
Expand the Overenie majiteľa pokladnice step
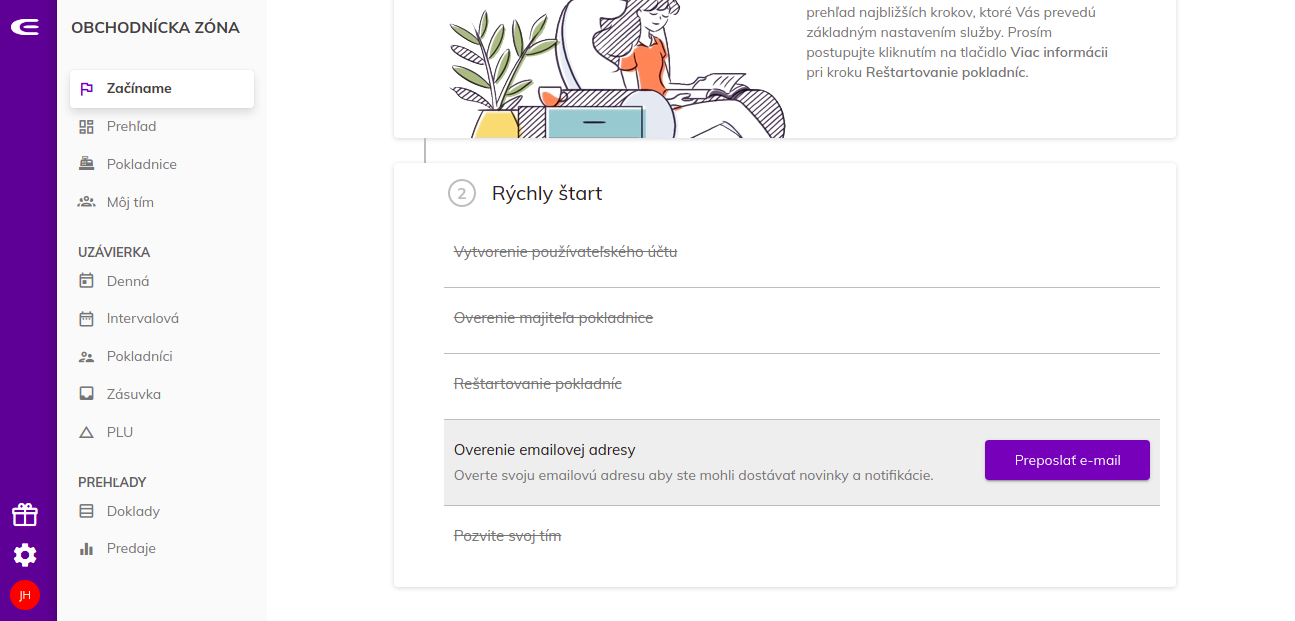tap(802, 318)
